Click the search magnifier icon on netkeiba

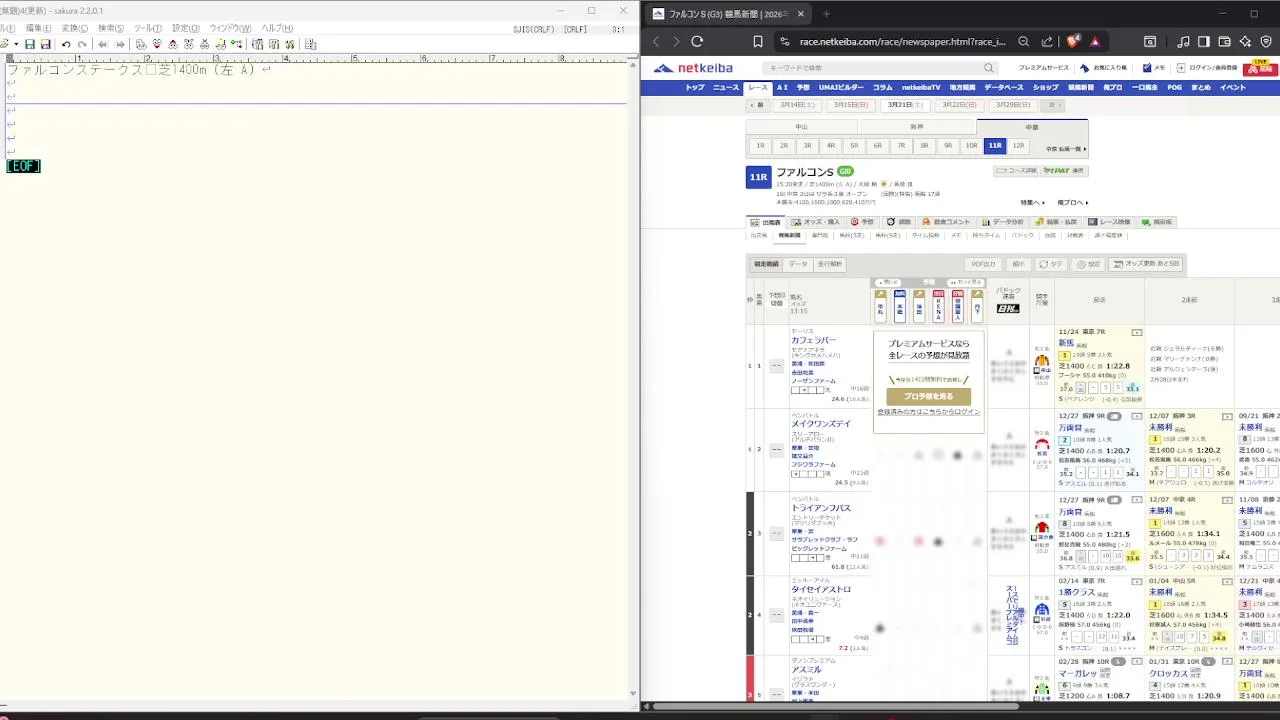(989, 68)
